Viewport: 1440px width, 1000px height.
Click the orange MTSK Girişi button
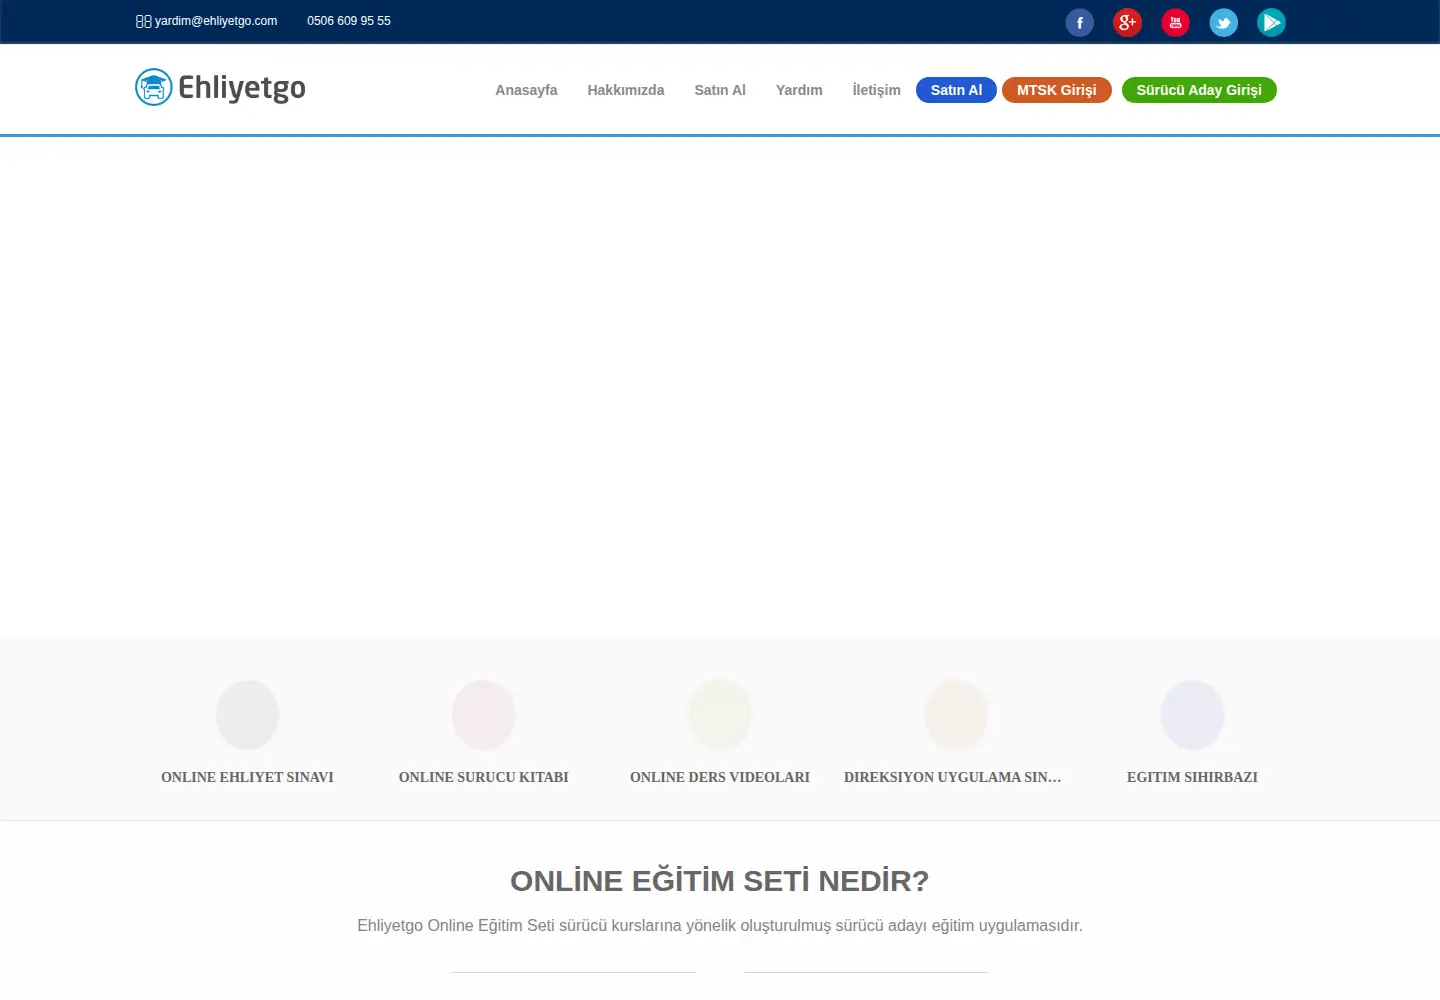(1056, 90)
